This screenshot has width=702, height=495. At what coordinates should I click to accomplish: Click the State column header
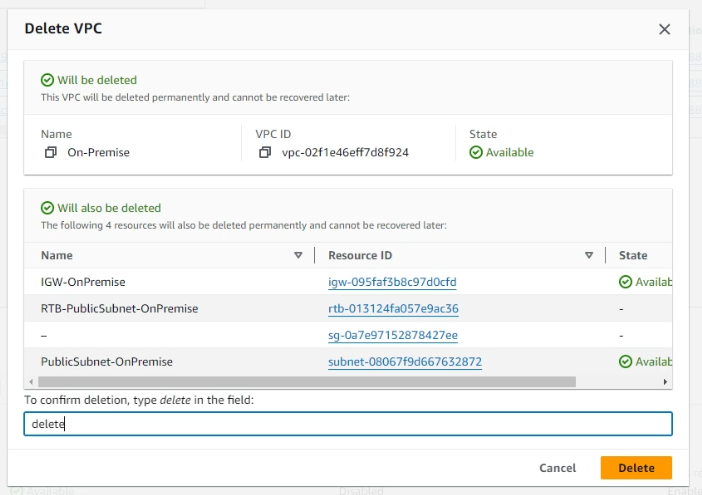(x=632, y=256)
